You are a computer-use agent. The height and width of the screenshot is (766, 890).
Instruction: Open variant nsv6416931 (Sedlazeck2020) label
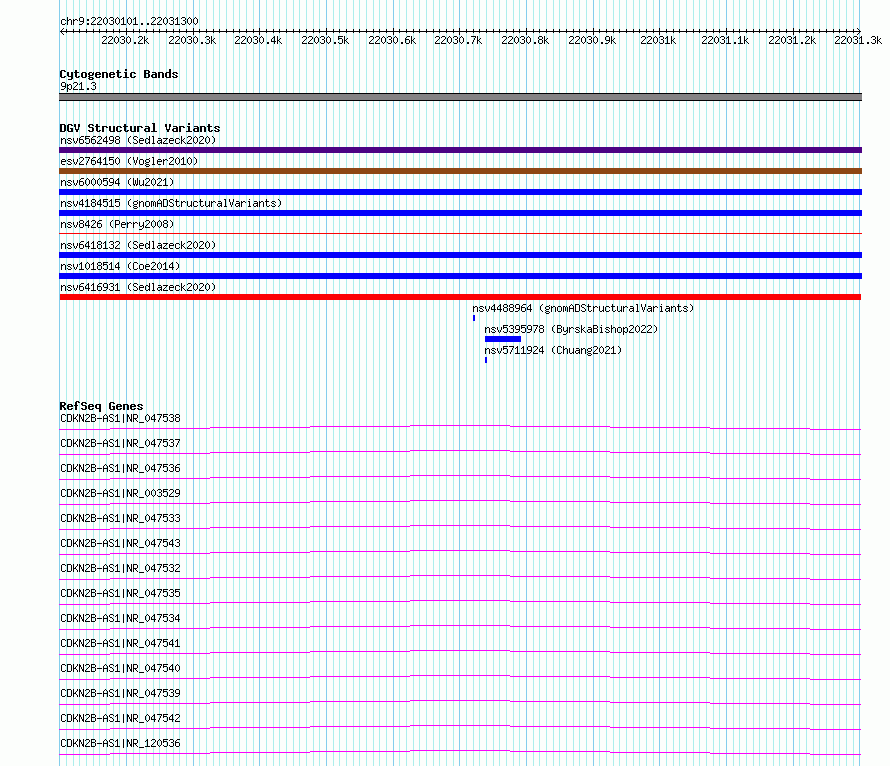pos(138,287)
